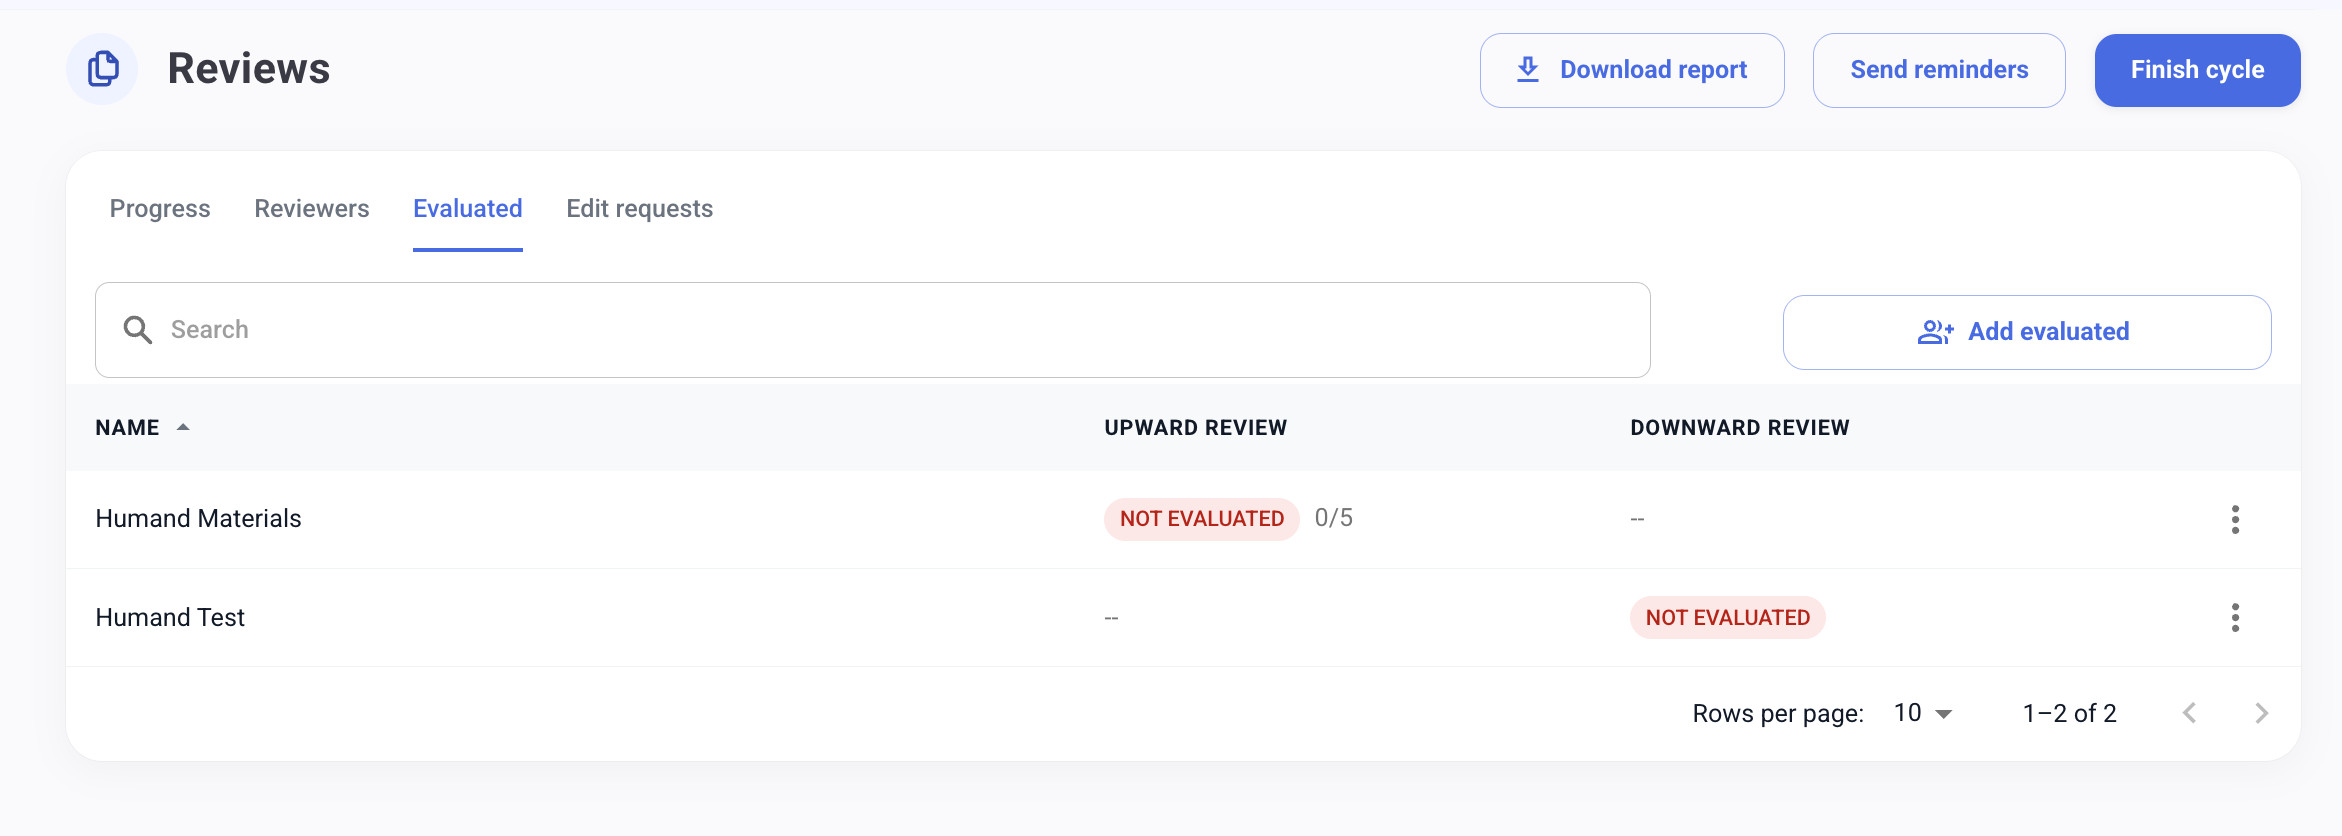Click the Reviews documents icon

click(x=103, y=69)
